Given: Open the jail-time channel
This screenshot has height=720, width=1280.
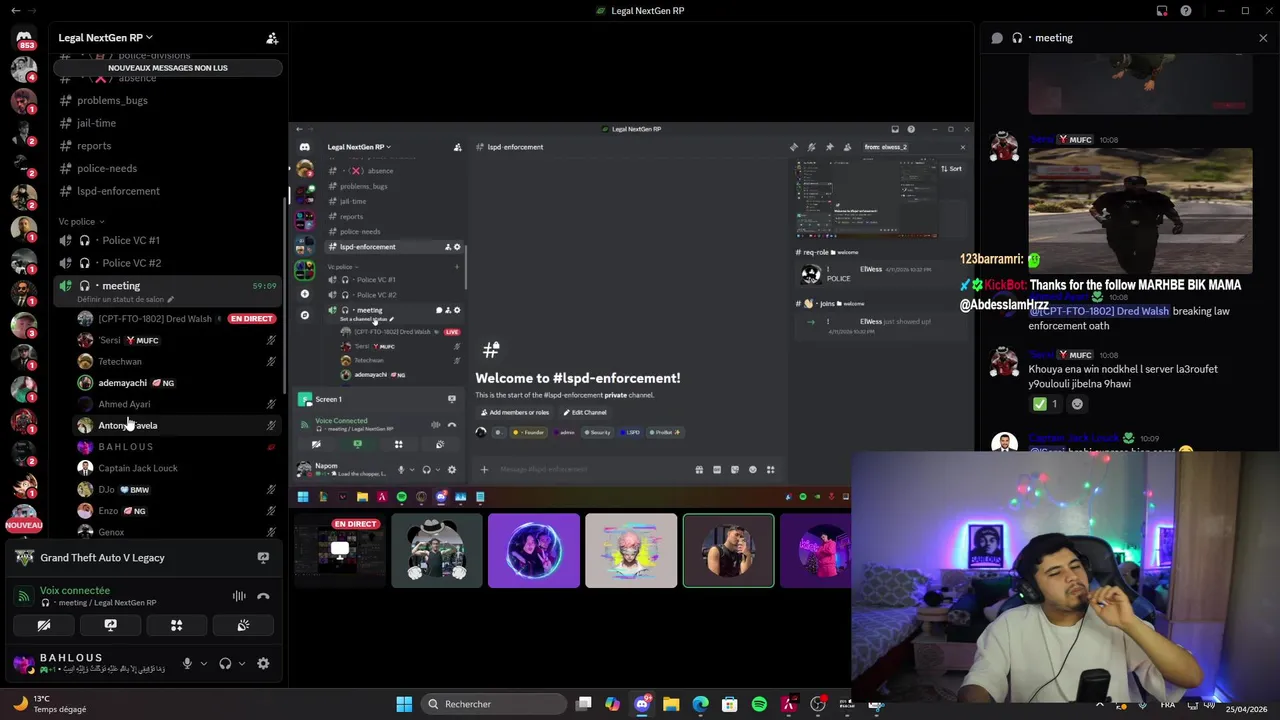Looking at the screenshot, I should click(168, 123).
